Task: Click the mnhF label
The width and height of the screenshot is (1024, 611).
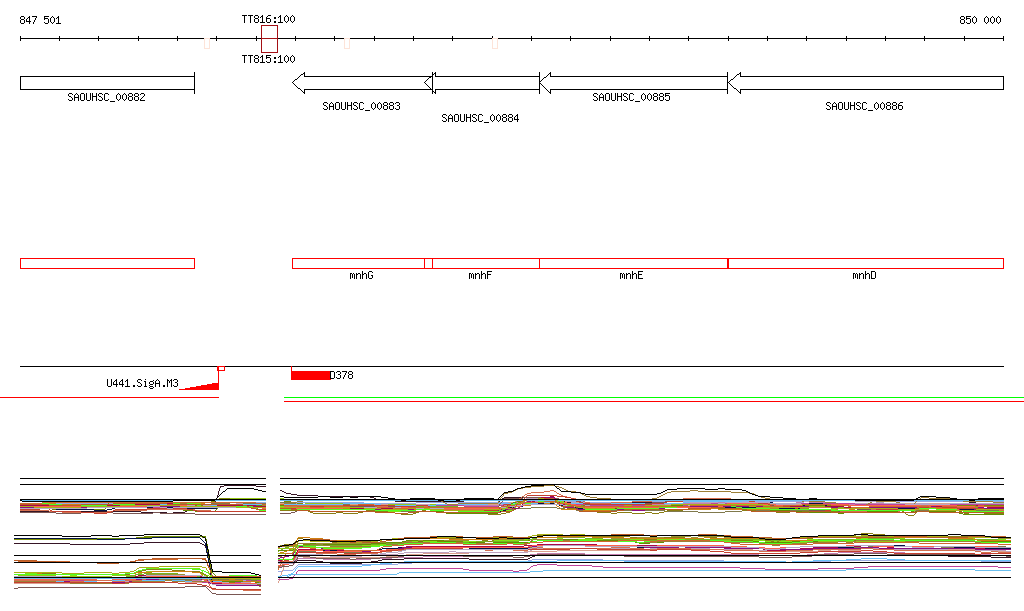Action: click(480, 275)
